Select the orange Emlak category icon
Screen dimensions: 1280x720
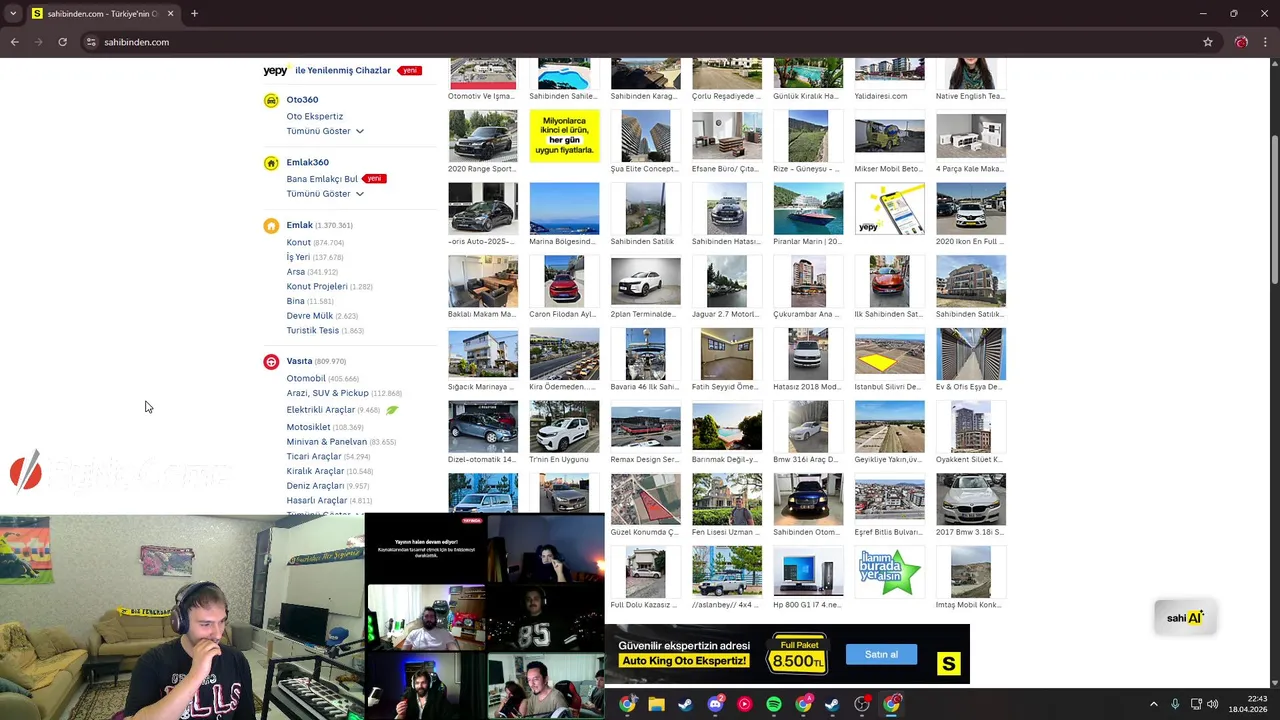[x=271, y=226]
